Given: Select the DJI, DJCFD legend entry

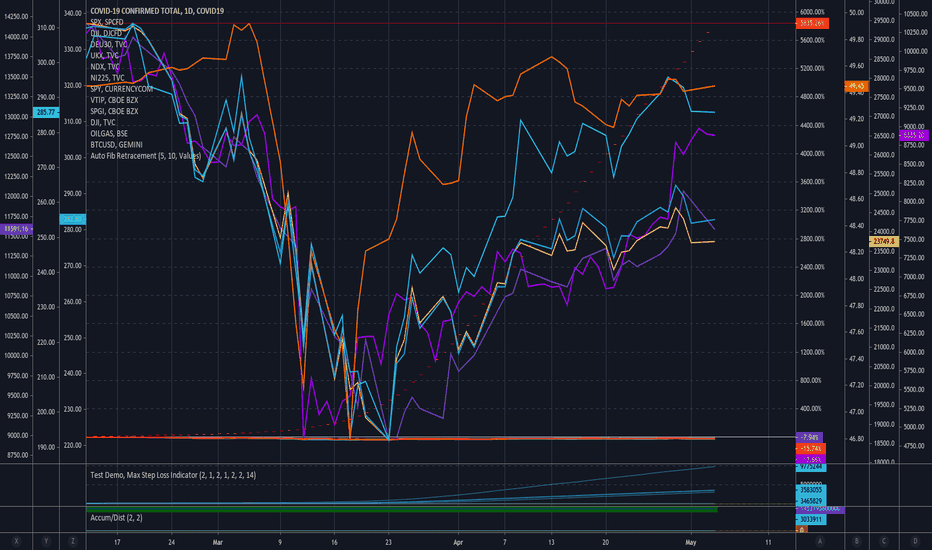Looking at the screenshot, I should [x=106, y=33].
